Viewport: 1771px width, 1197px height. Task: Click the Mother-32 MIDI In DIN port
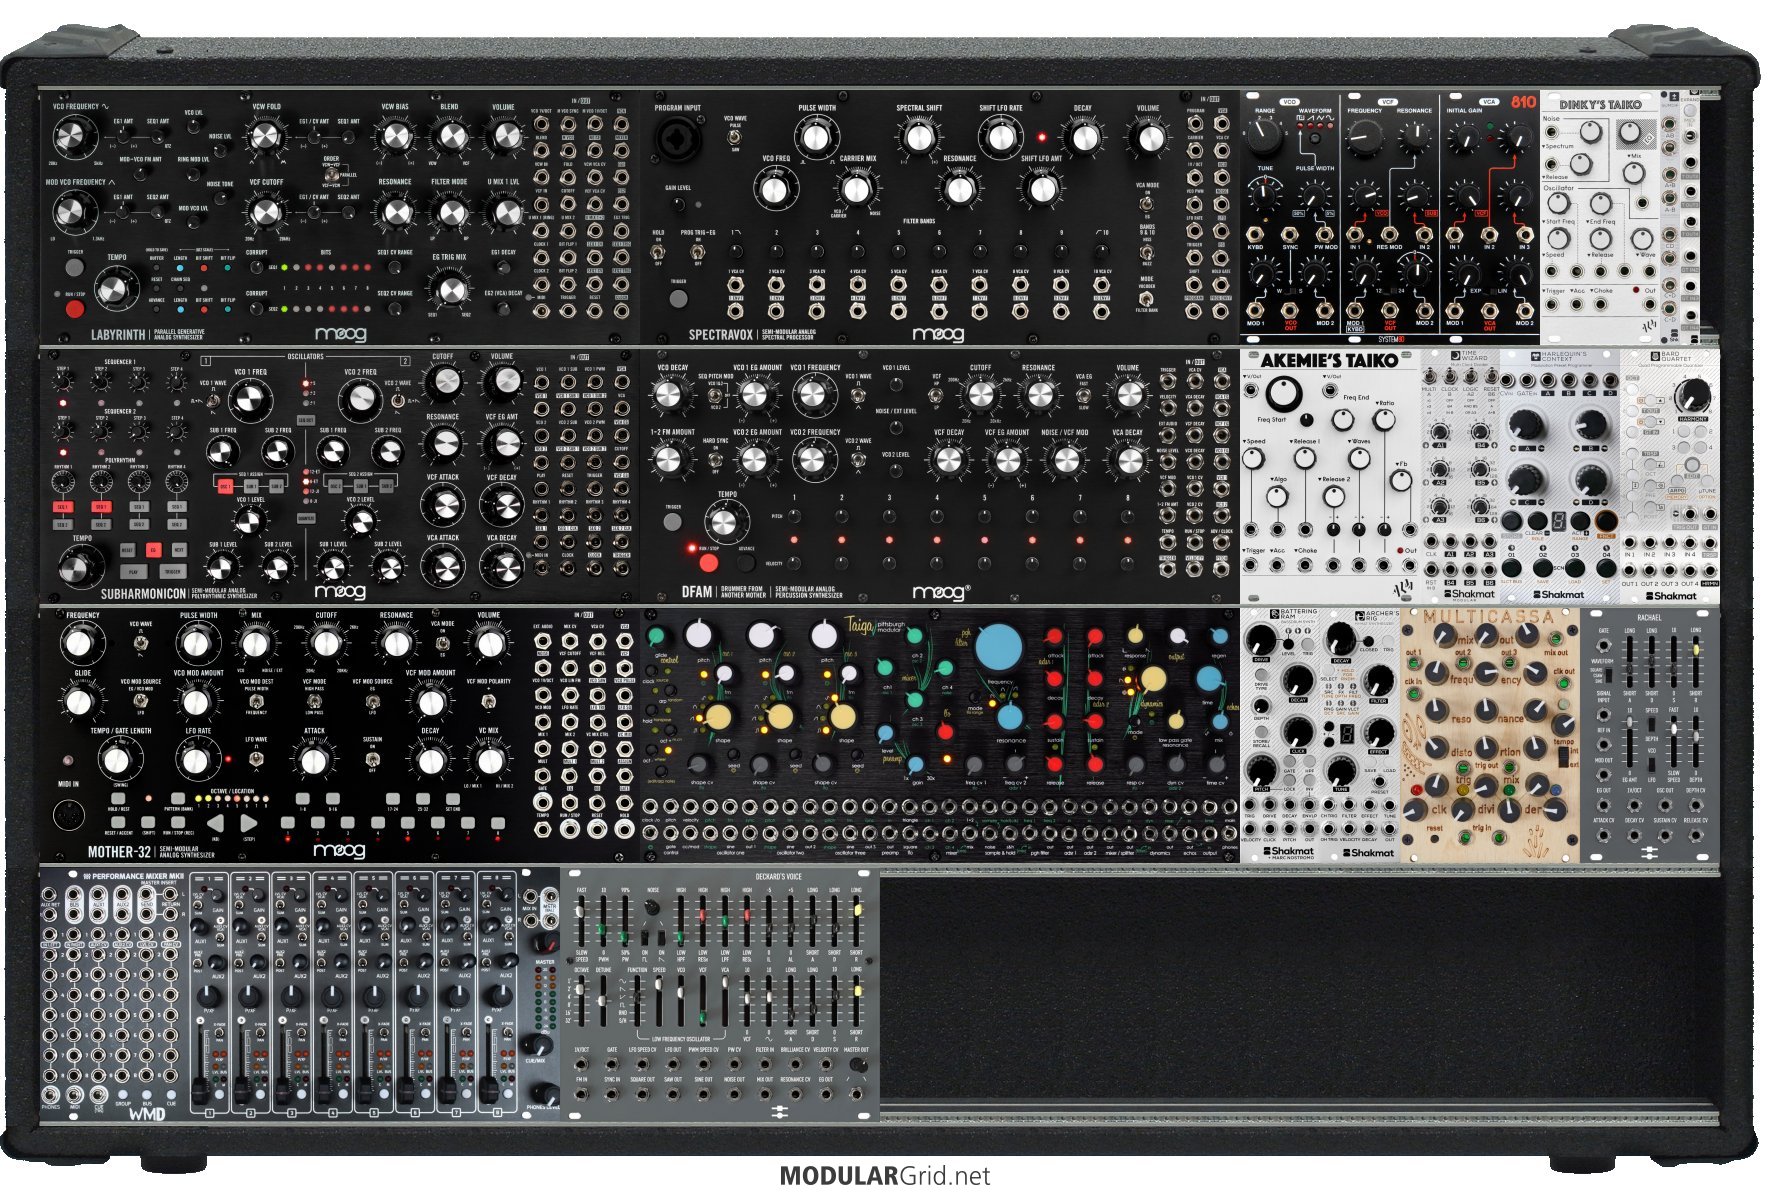(71, 815)
